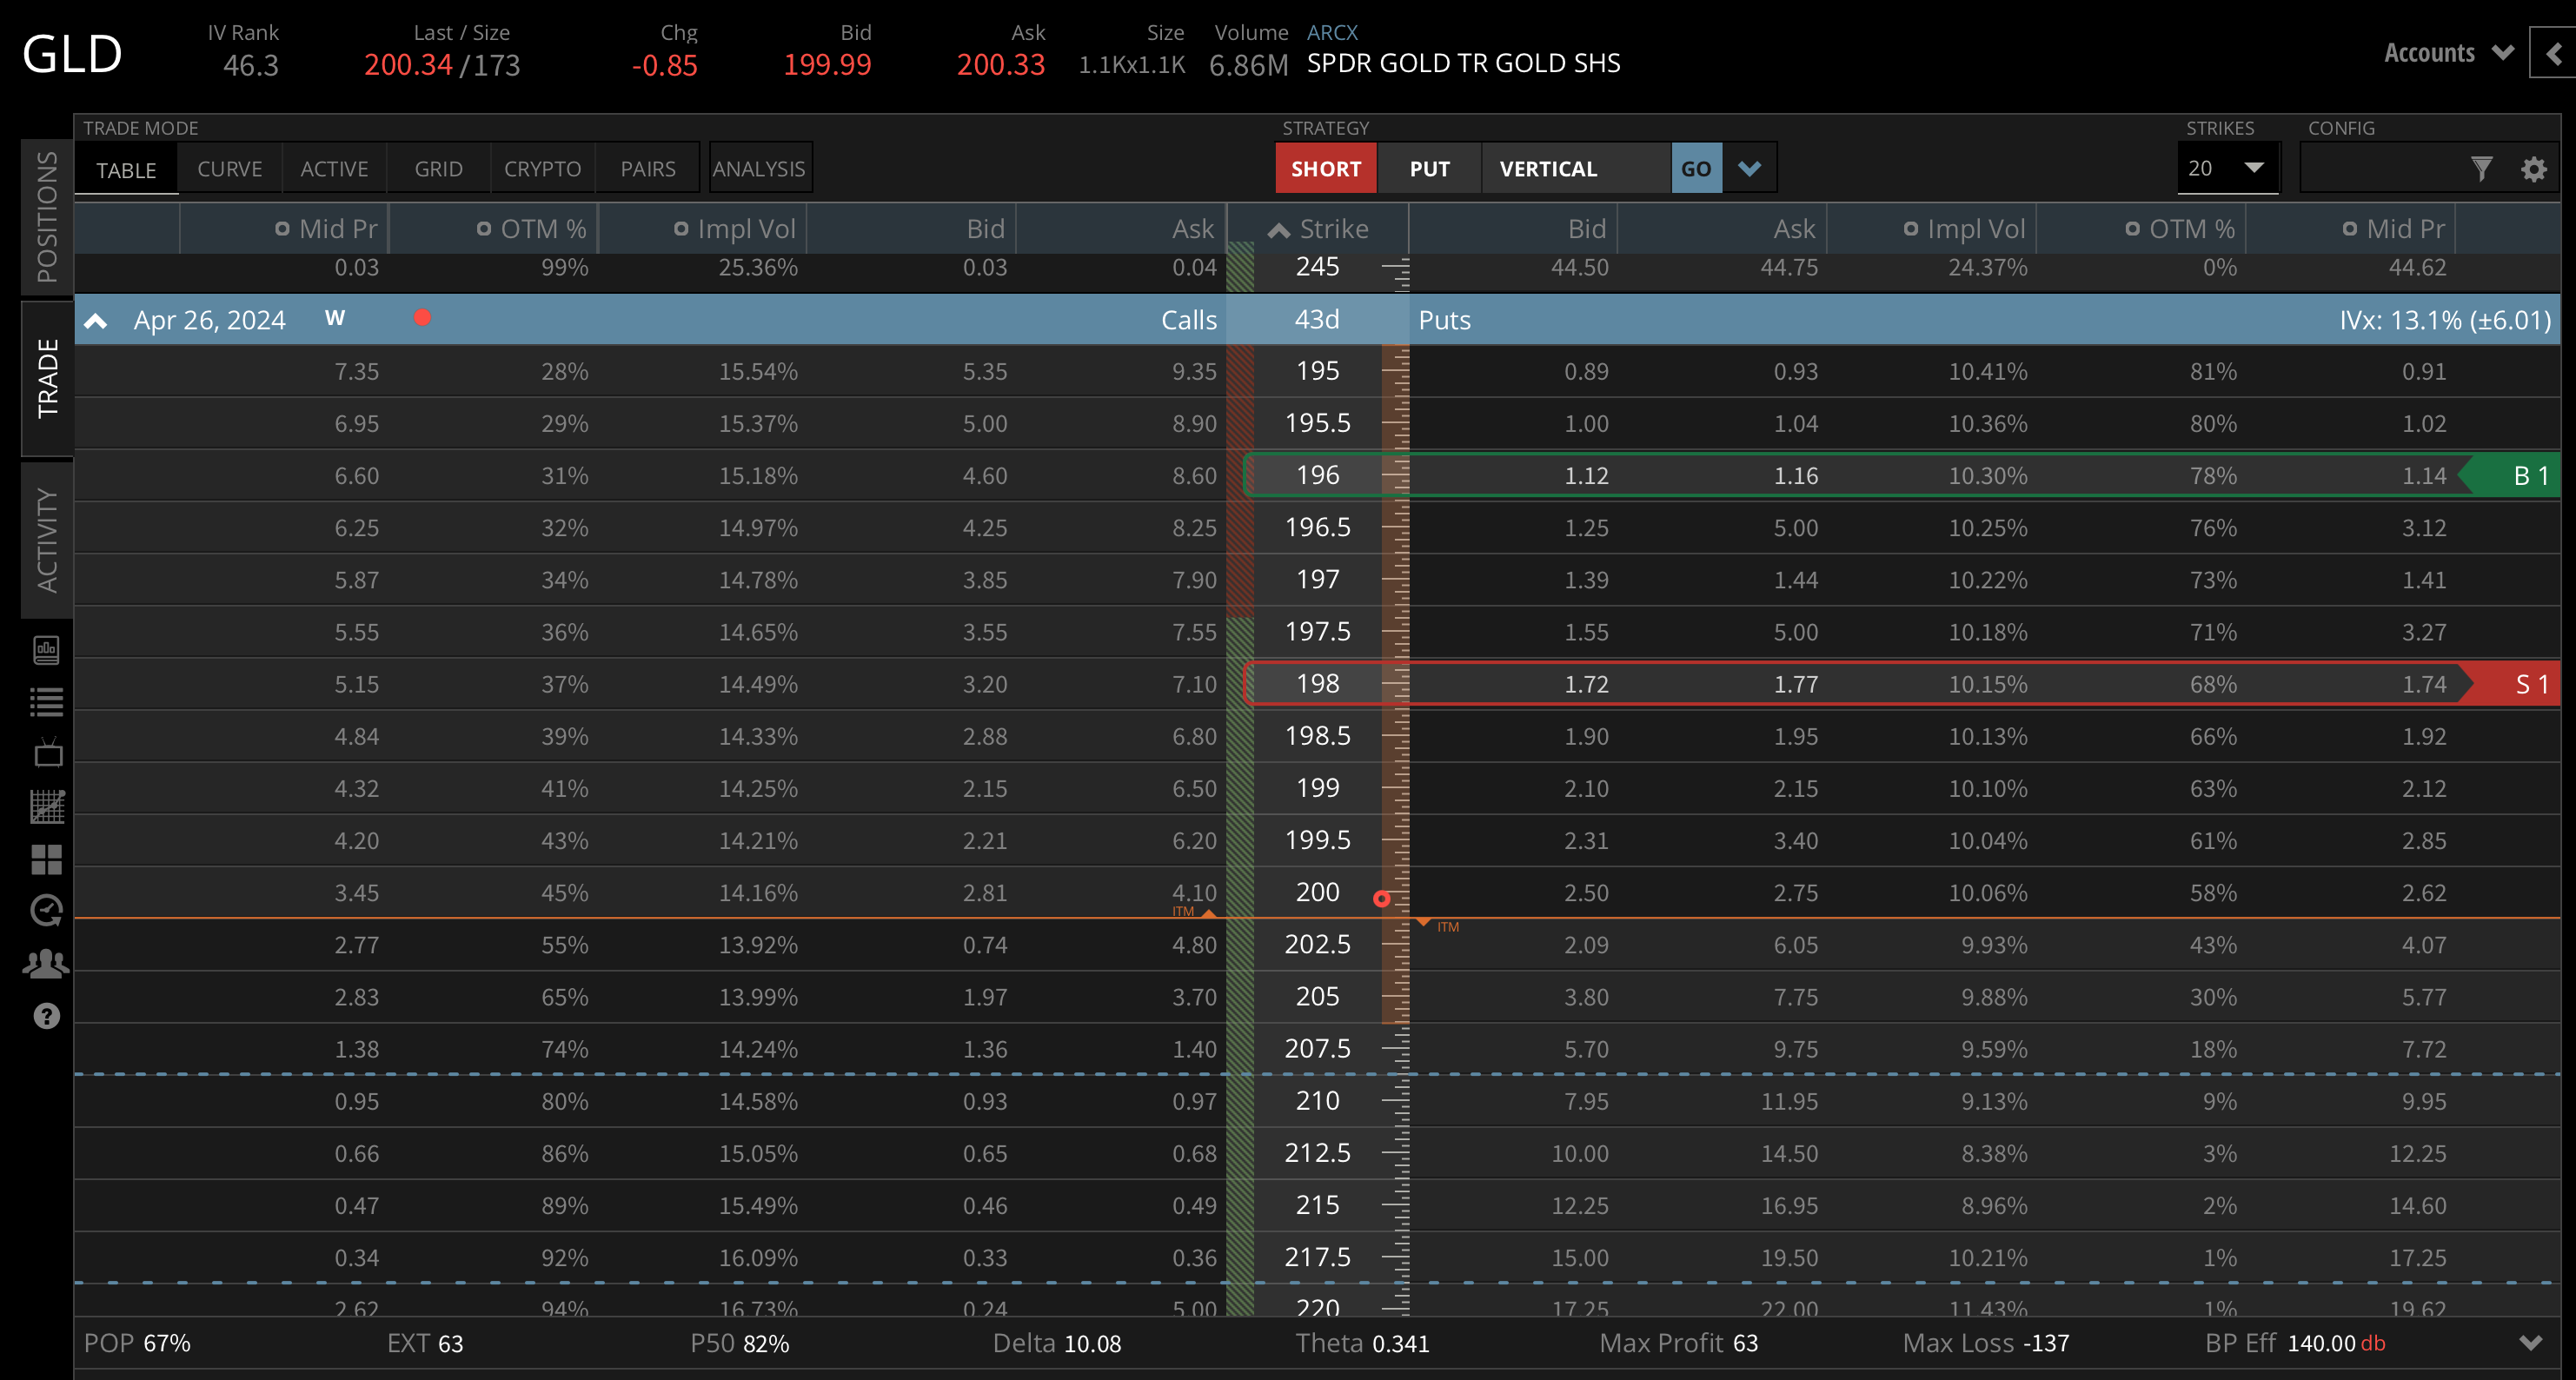Expand the strategy options chevron next to GO
The height and width of the screenshot is (1380, 2576).
(1749, 168)
